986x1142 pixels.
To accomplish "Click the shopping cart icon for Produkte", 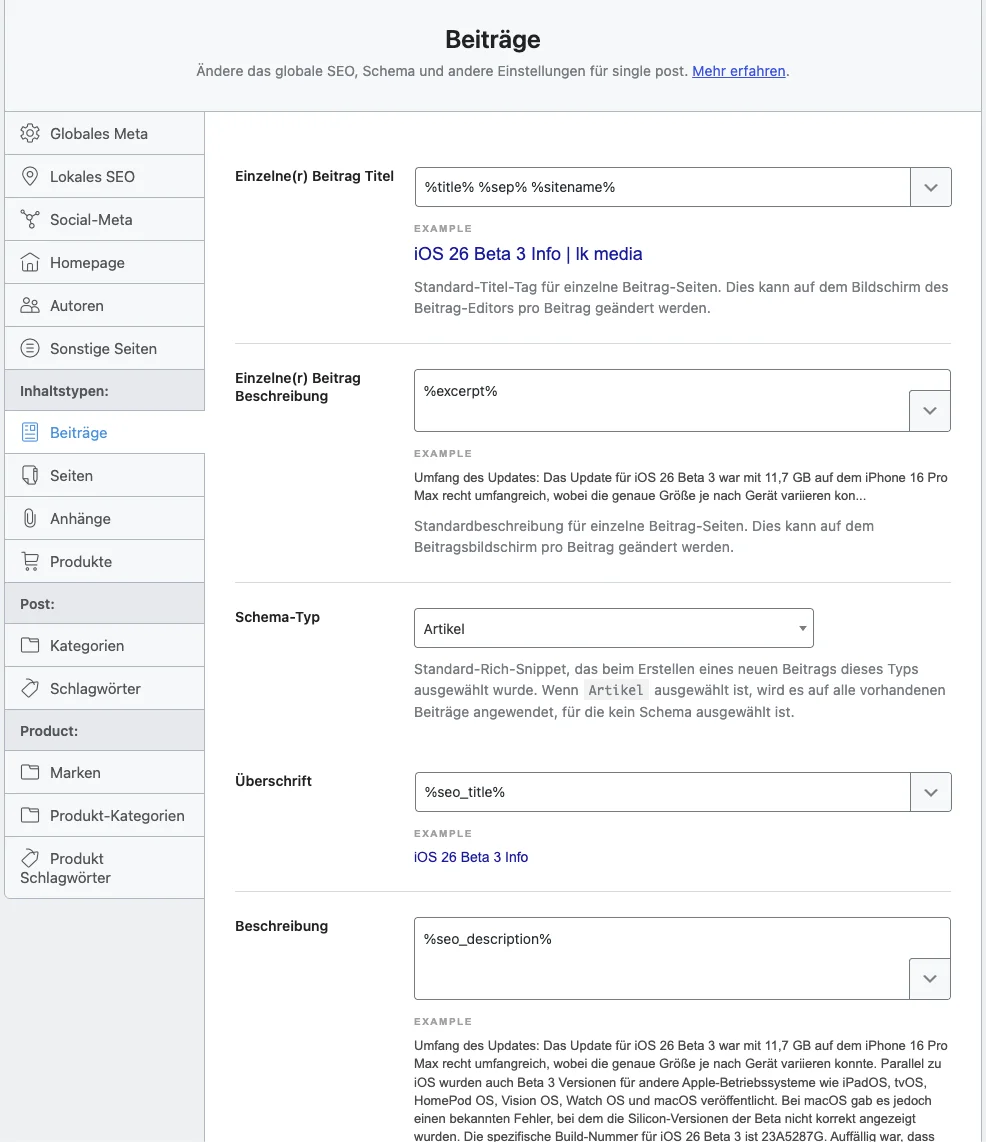I will pos(30,562).
